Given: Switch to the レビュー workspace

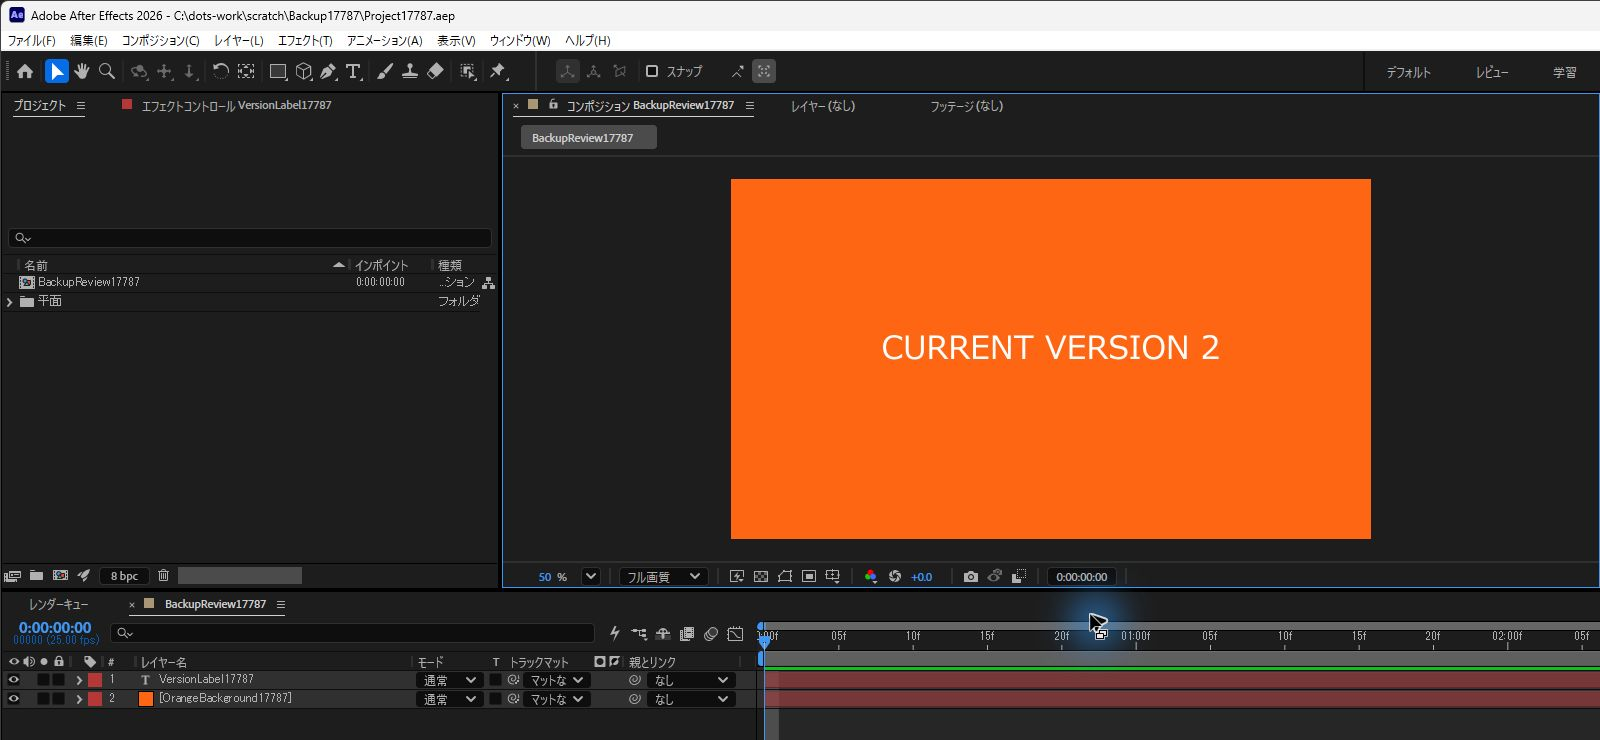Looking at the screenshot, I should pyautogui.click(x=1492, y=72).
